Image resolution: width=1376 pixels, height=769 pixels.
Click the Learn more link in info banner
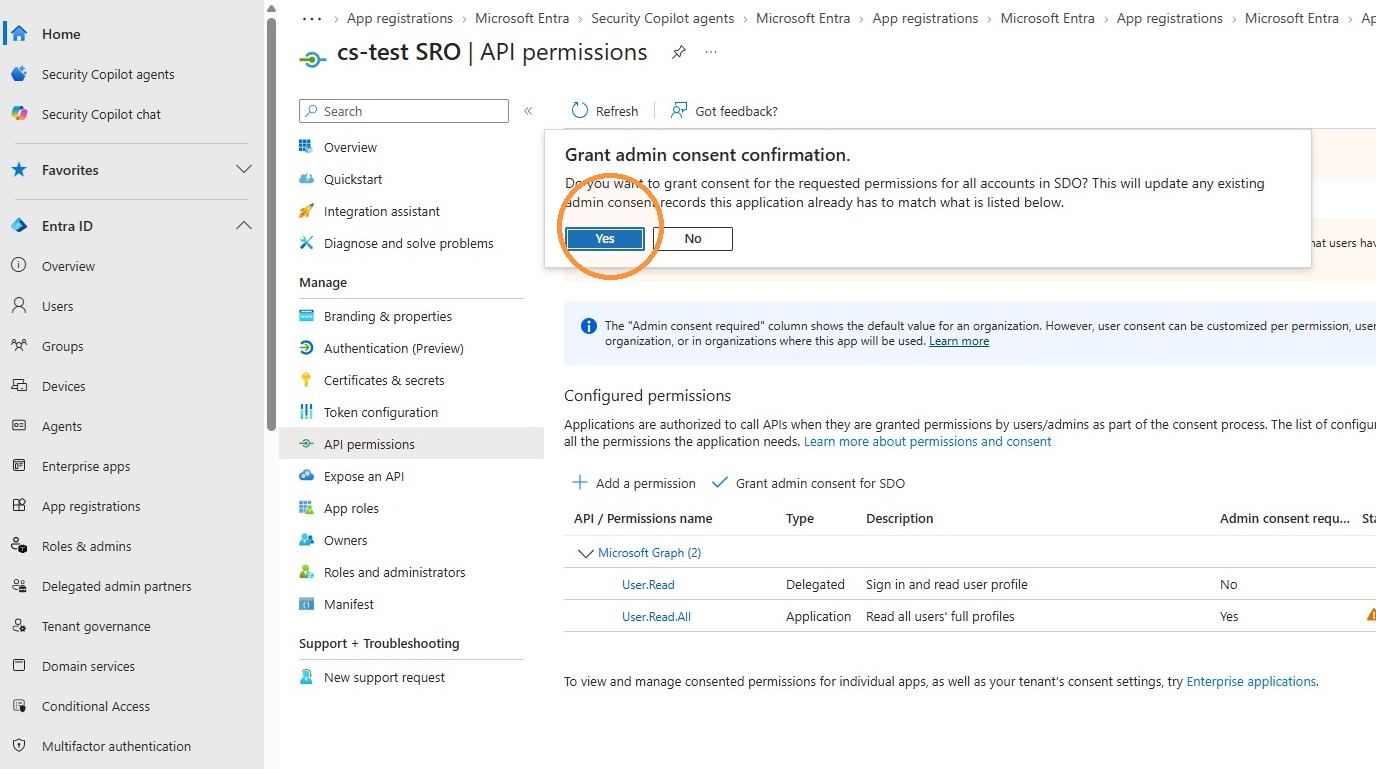click(959, 341)
